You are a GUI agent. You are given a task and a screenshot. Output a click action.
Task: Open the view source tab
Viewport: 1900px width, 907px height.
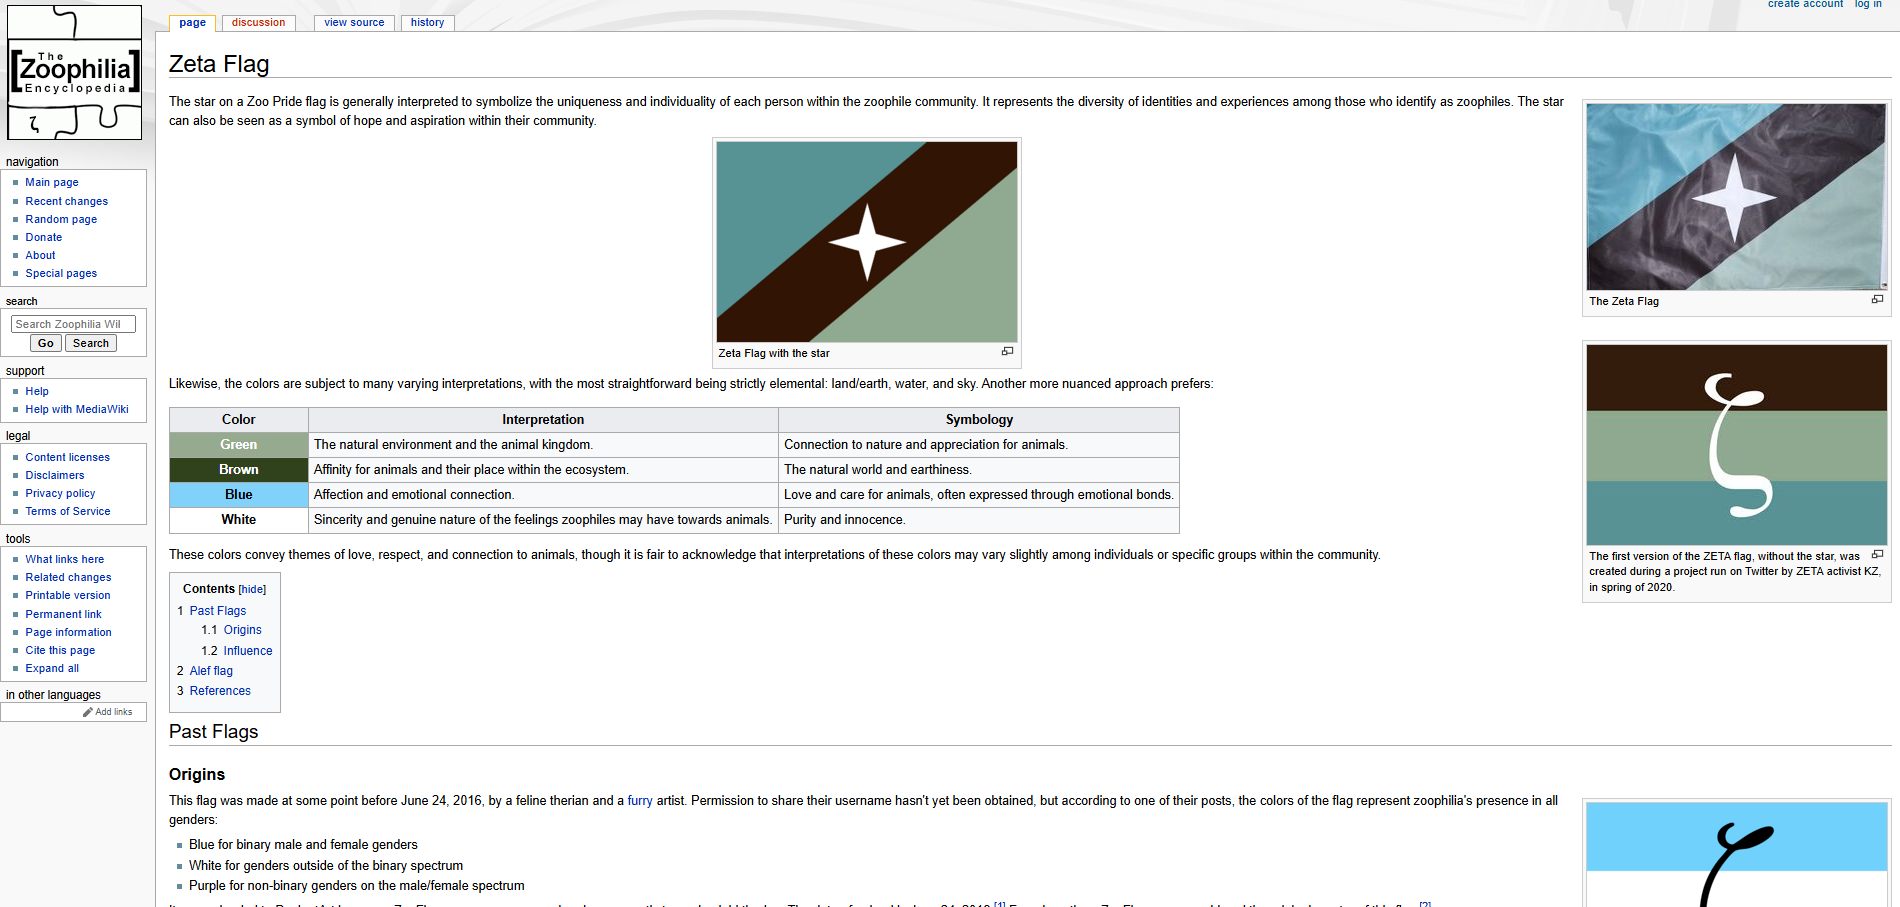(x=354, y=22)
